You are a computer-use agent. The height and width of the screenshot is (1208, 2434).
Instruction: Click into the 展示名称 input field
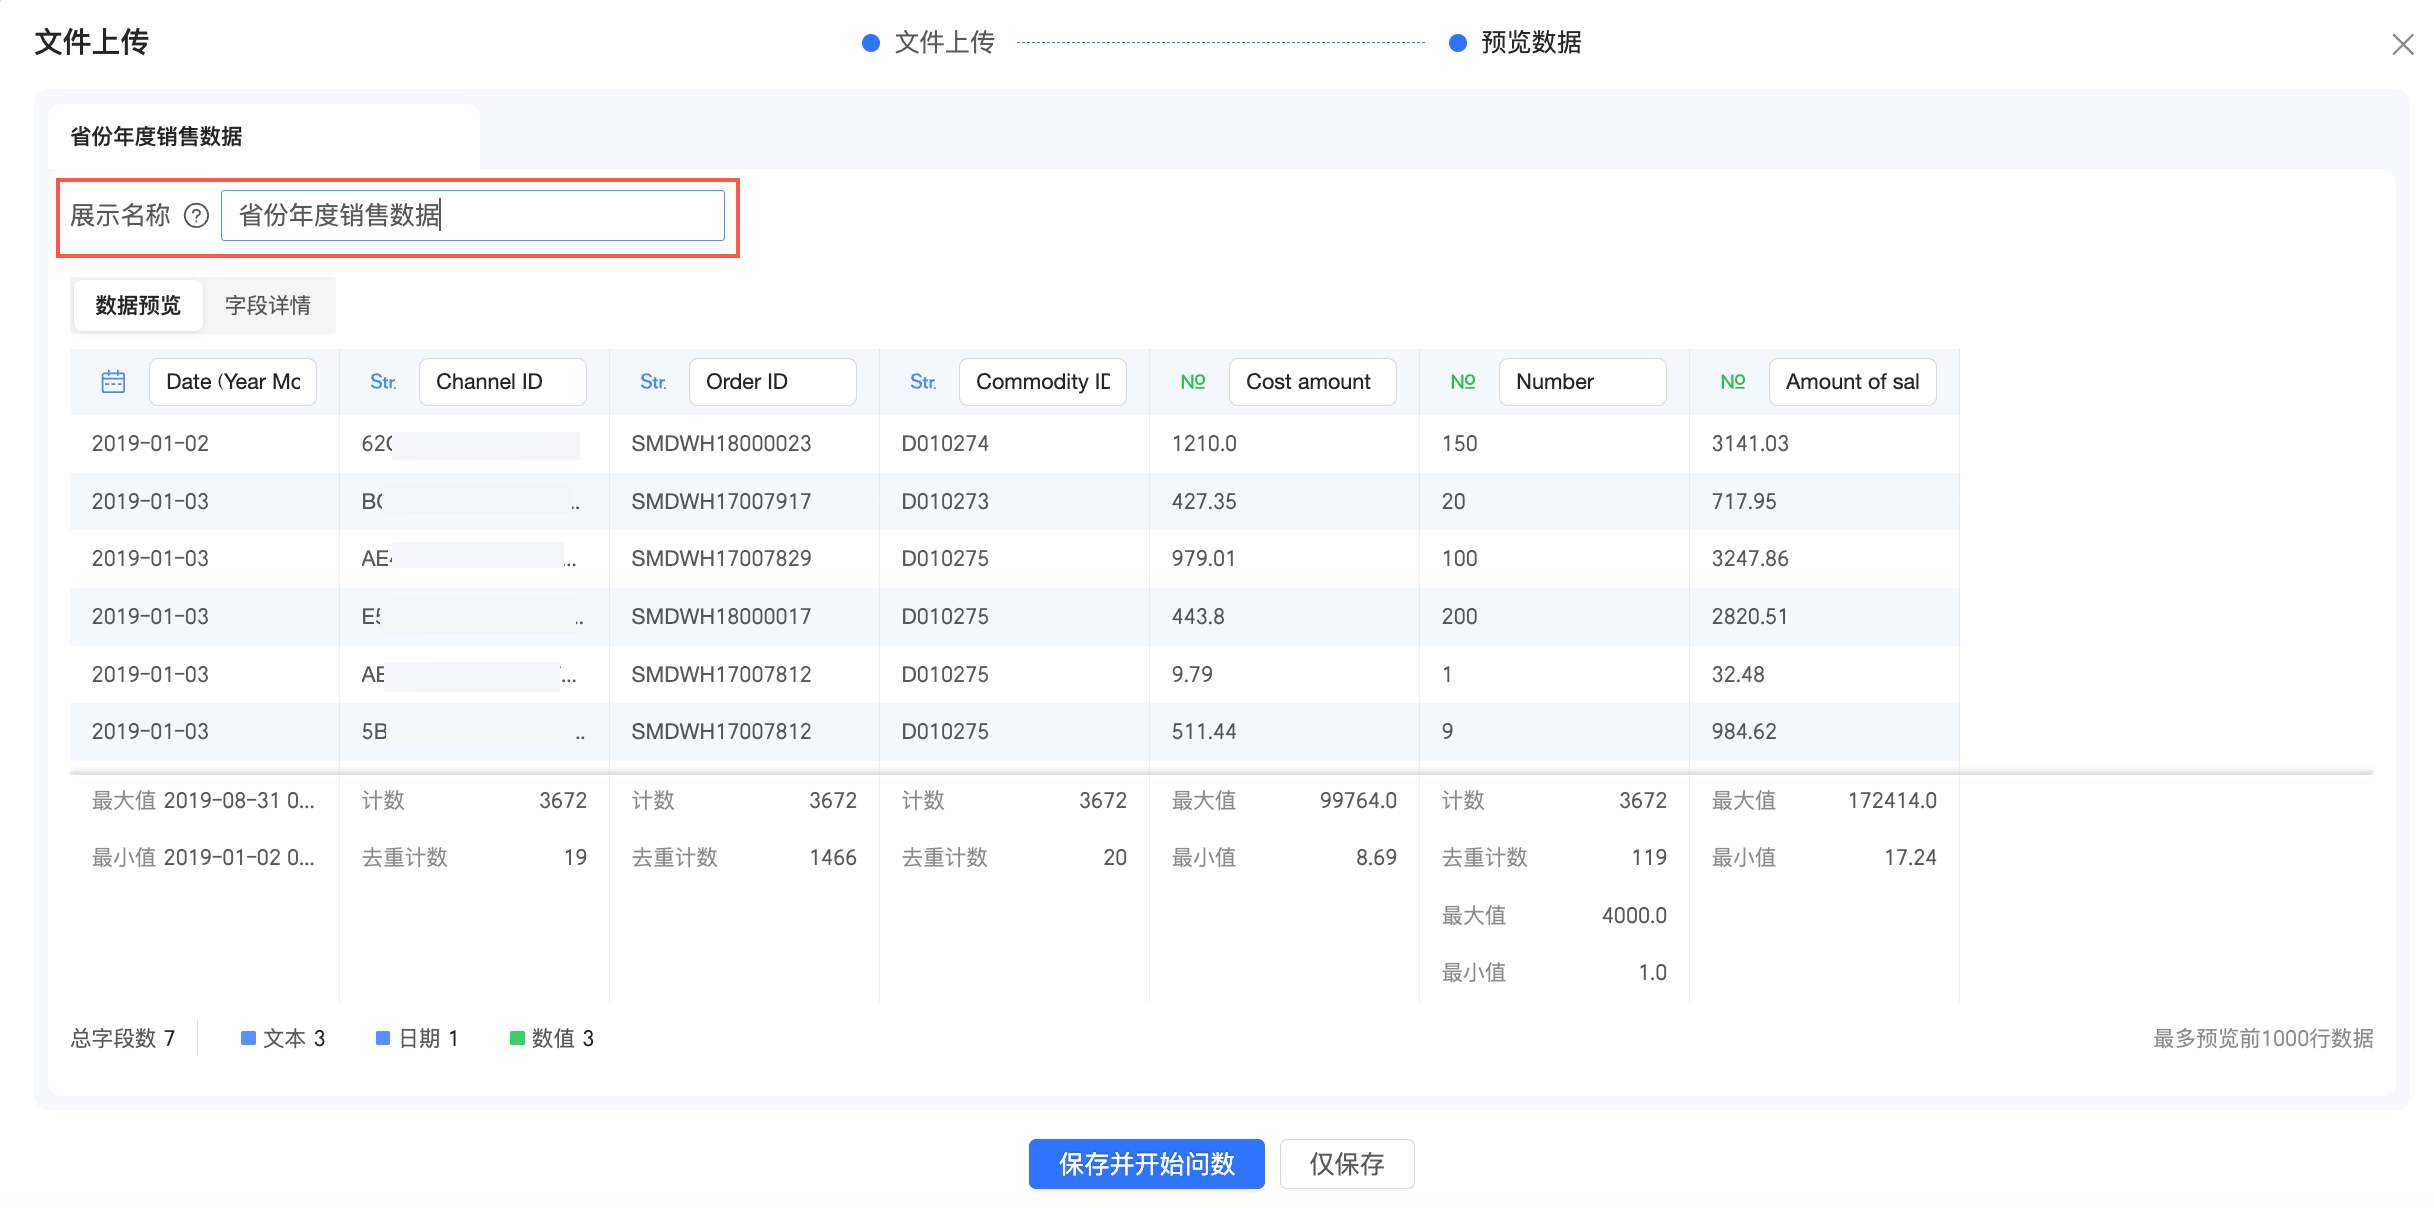[x=473, y=216]
